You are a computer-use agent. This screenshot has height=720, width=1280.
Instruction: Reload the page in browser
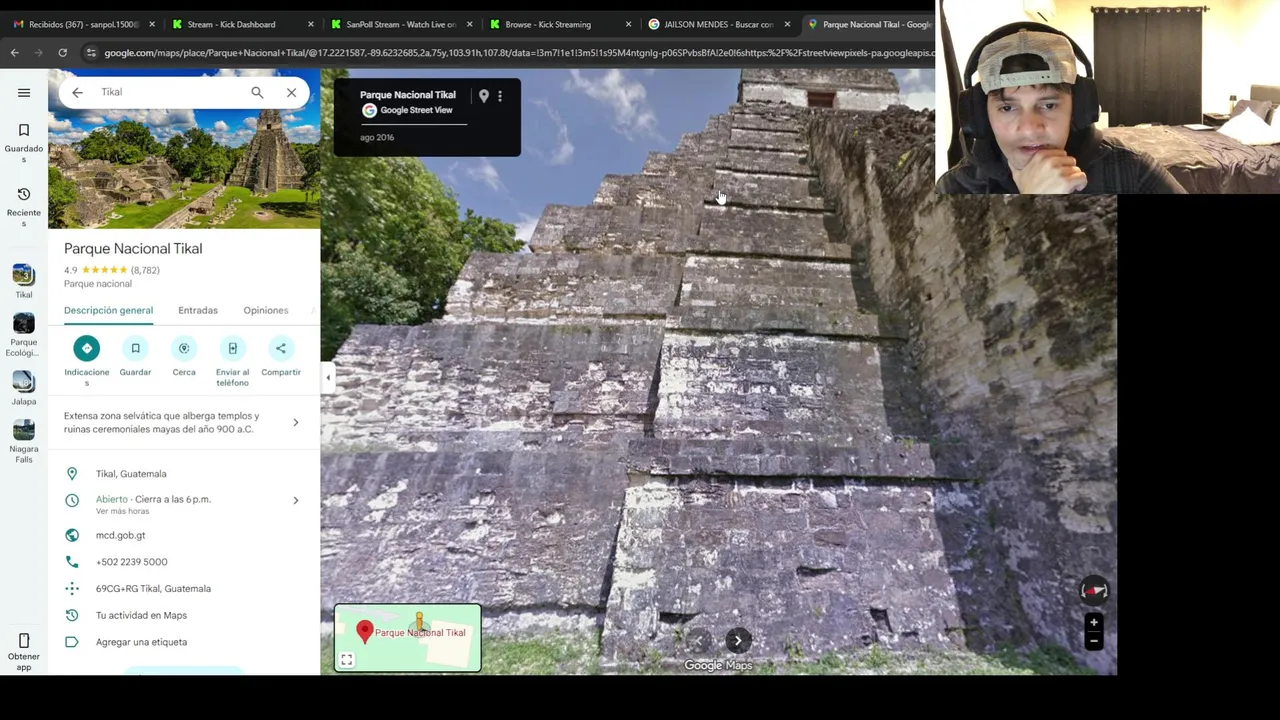[62, 52]
